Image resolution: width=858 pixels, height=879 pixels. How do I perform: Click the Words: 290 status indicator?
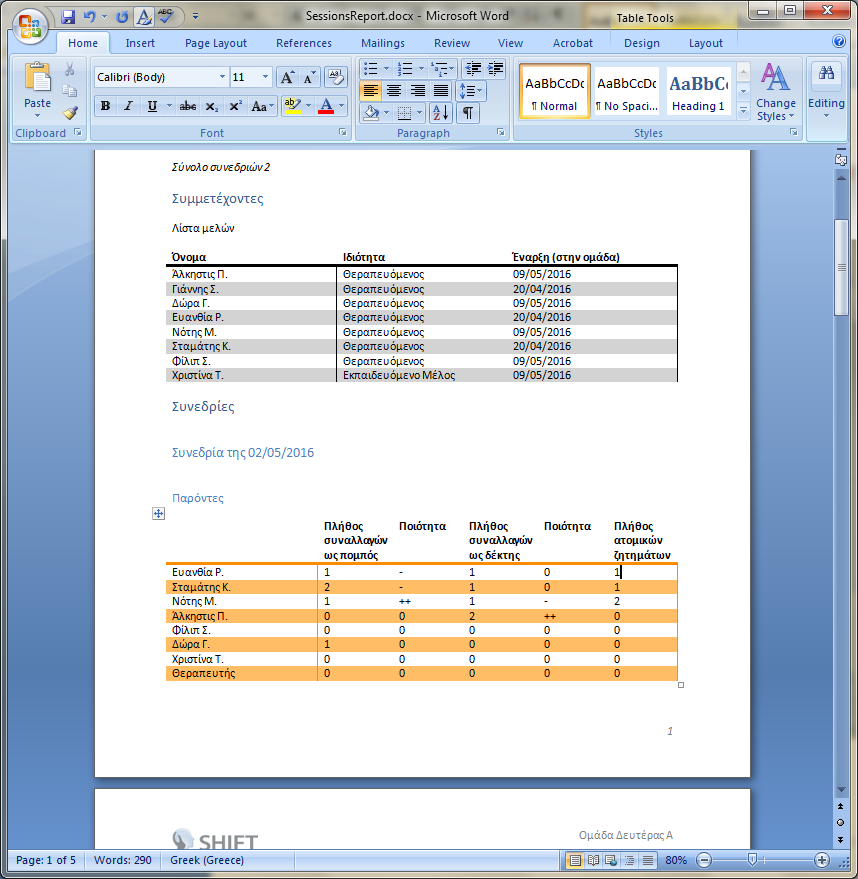122,860
